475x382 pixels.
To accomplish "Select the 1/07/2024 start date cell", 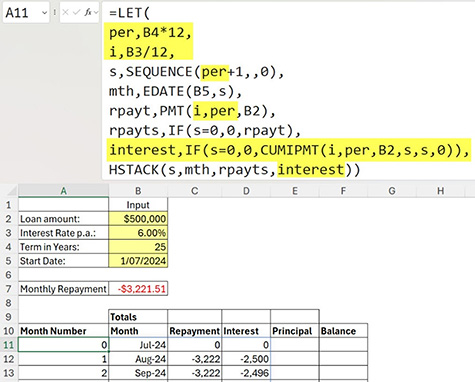I will (x=138, y=261).
